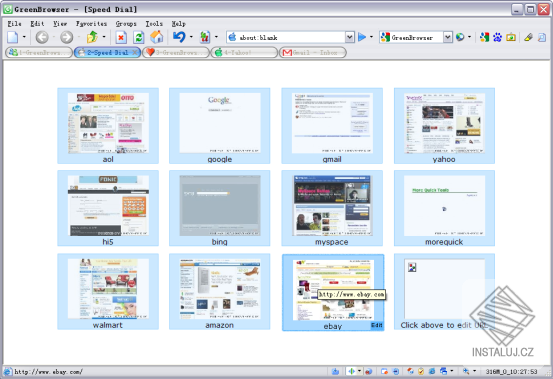This screenshot has width=553, height=379.
Task: Open the search engine combo dropdown
Action: (448, 37)
